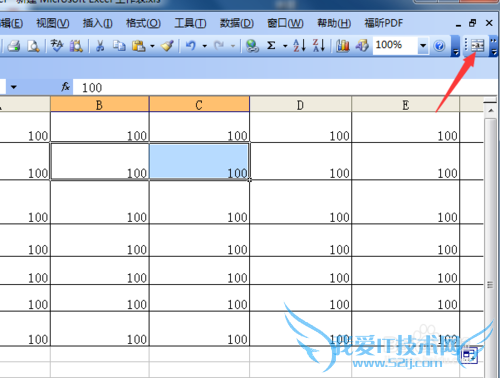Run the Spelling check tool
The width and height of the screenshot is (500, 378).
point(57,45)
